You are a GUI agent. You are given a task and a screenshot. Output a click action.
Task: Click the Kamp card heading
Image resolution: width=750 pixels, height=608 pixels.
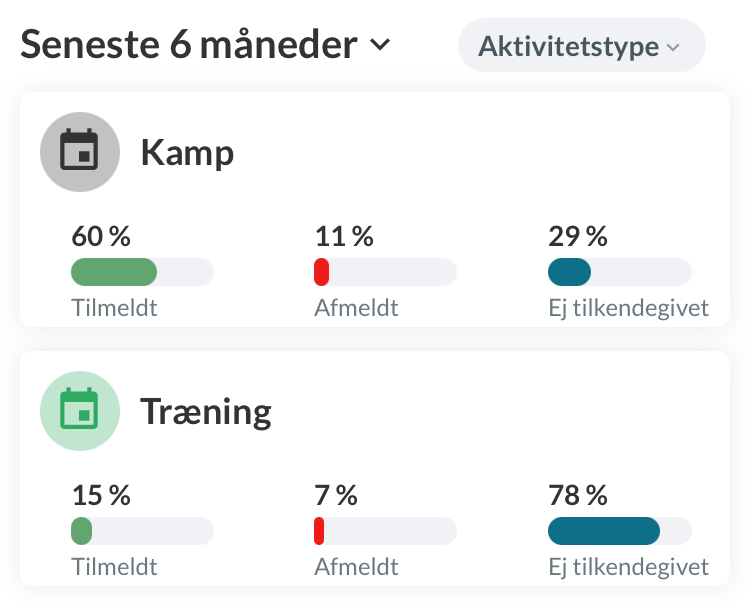tap(187, 153)
